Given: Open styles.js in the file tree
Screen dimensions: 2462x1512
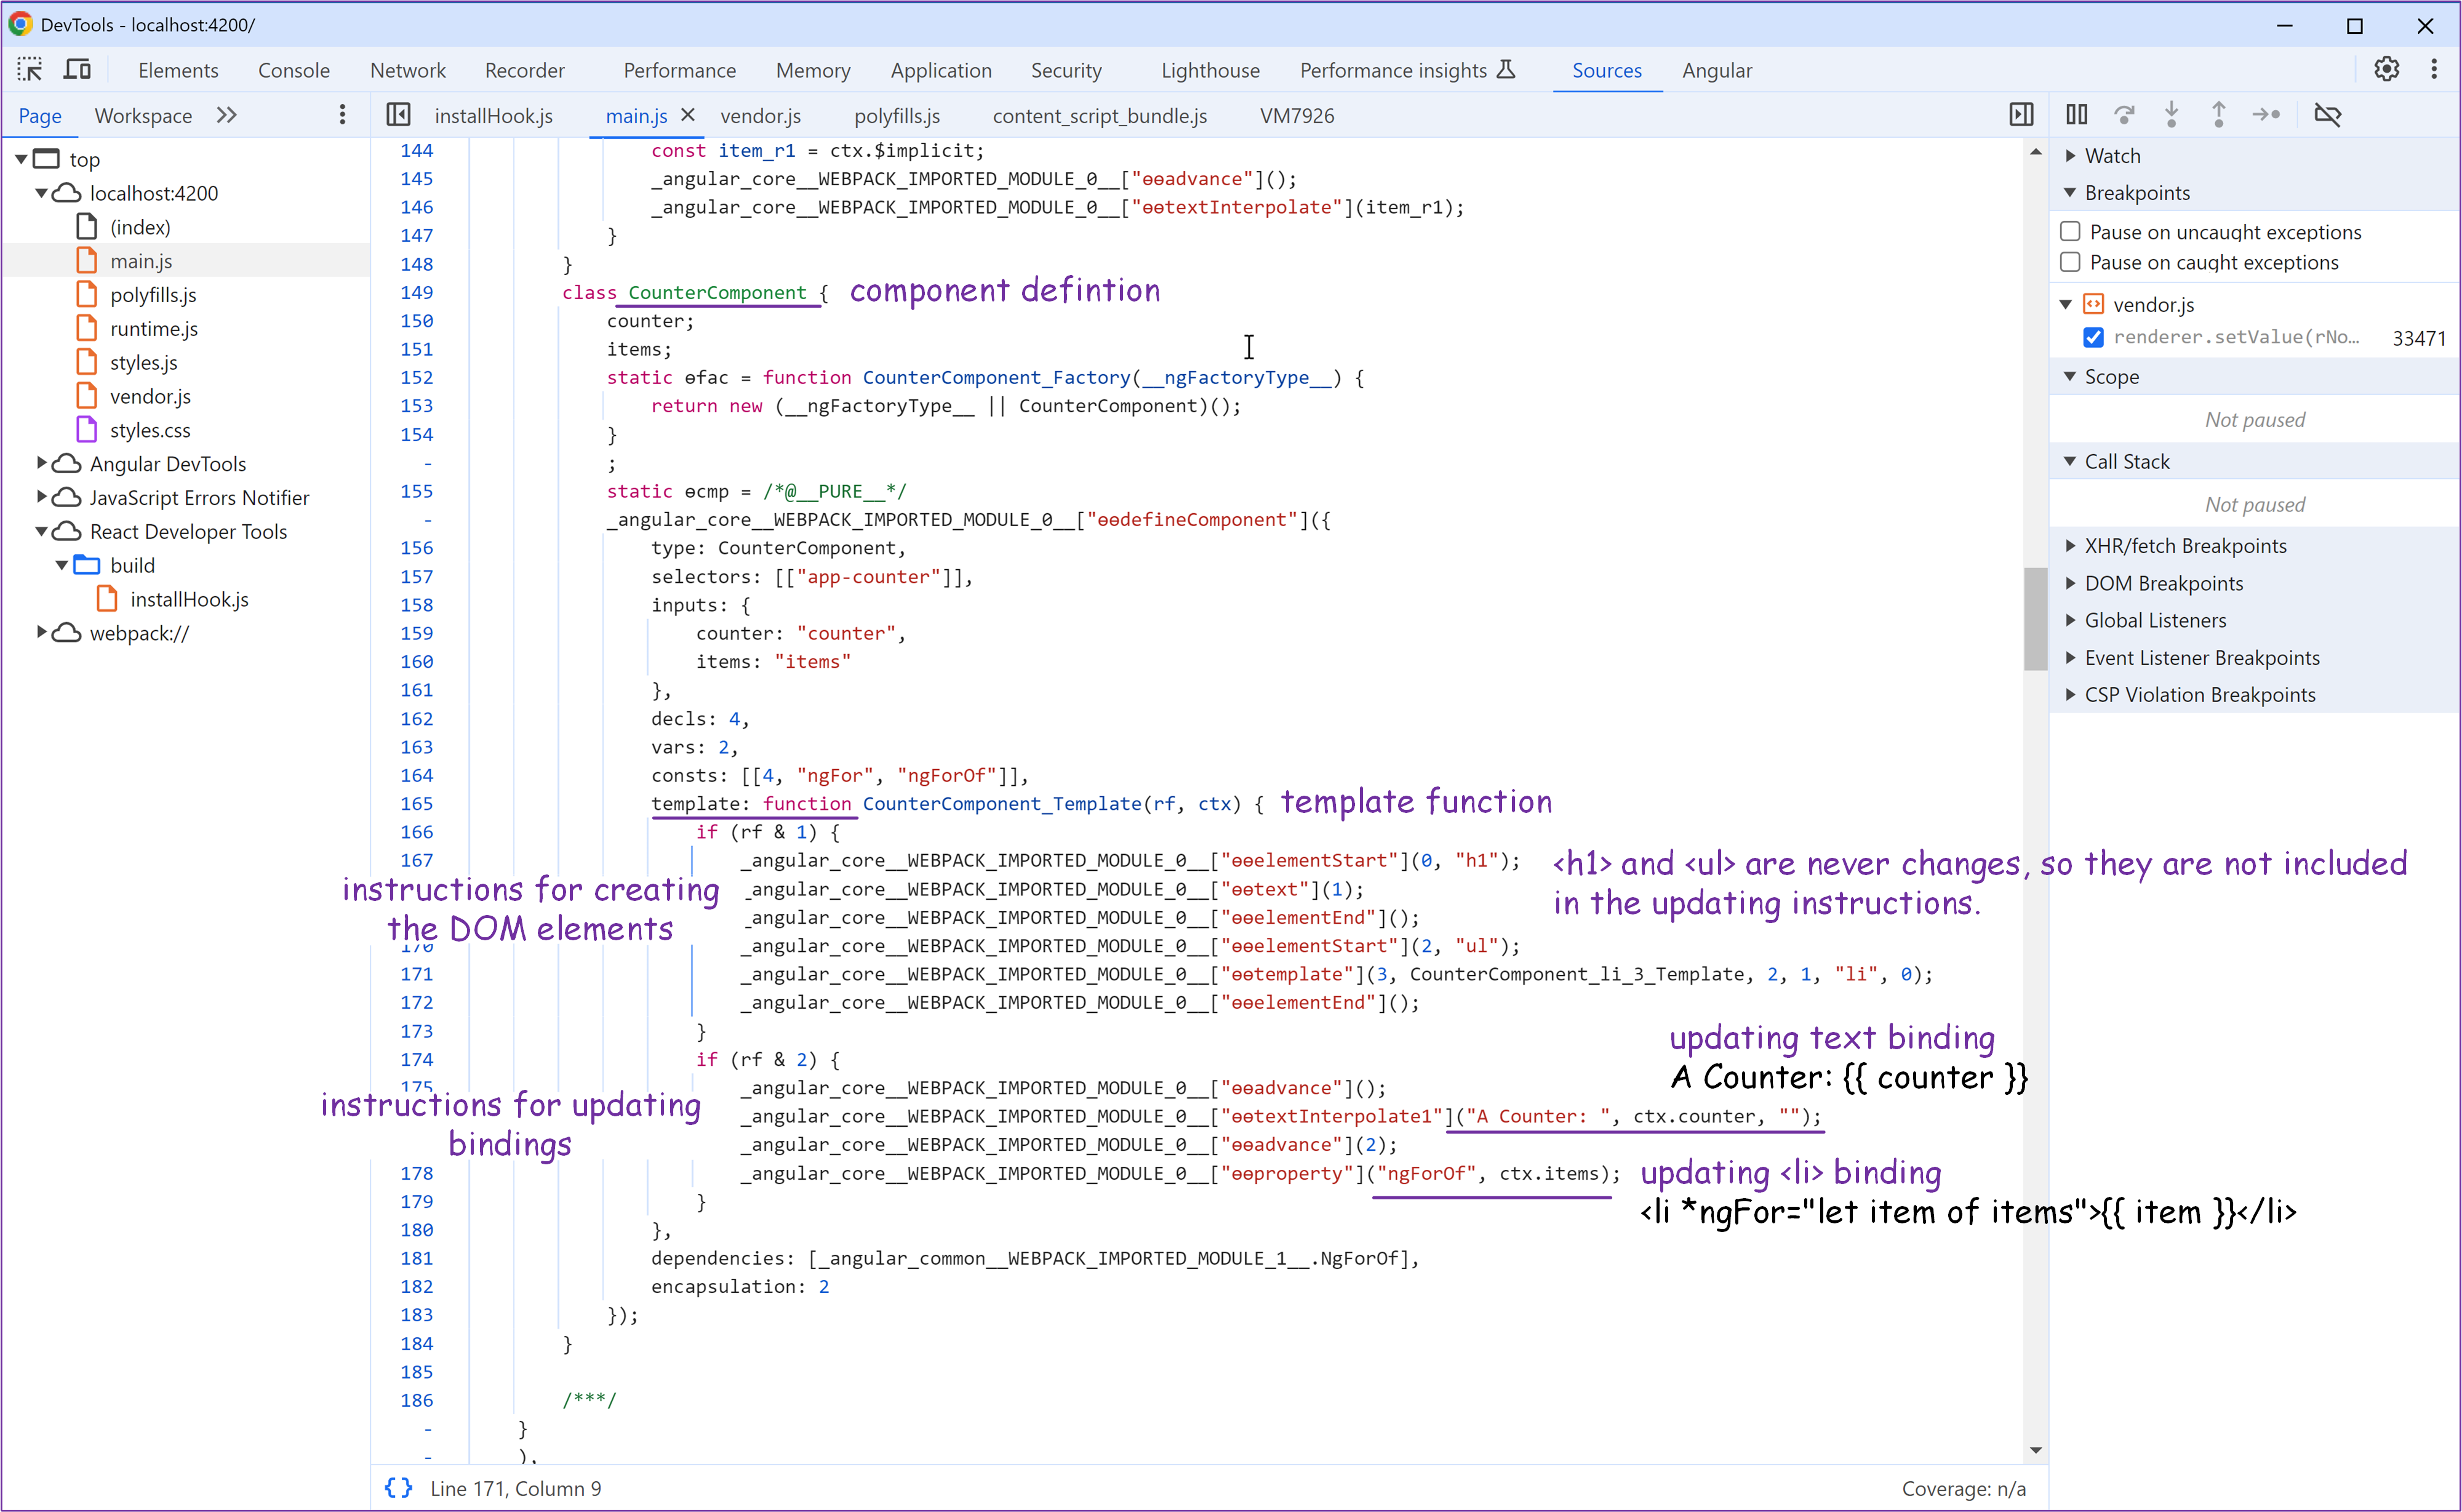Looking at the screenshot, I should tap(144, 362).
